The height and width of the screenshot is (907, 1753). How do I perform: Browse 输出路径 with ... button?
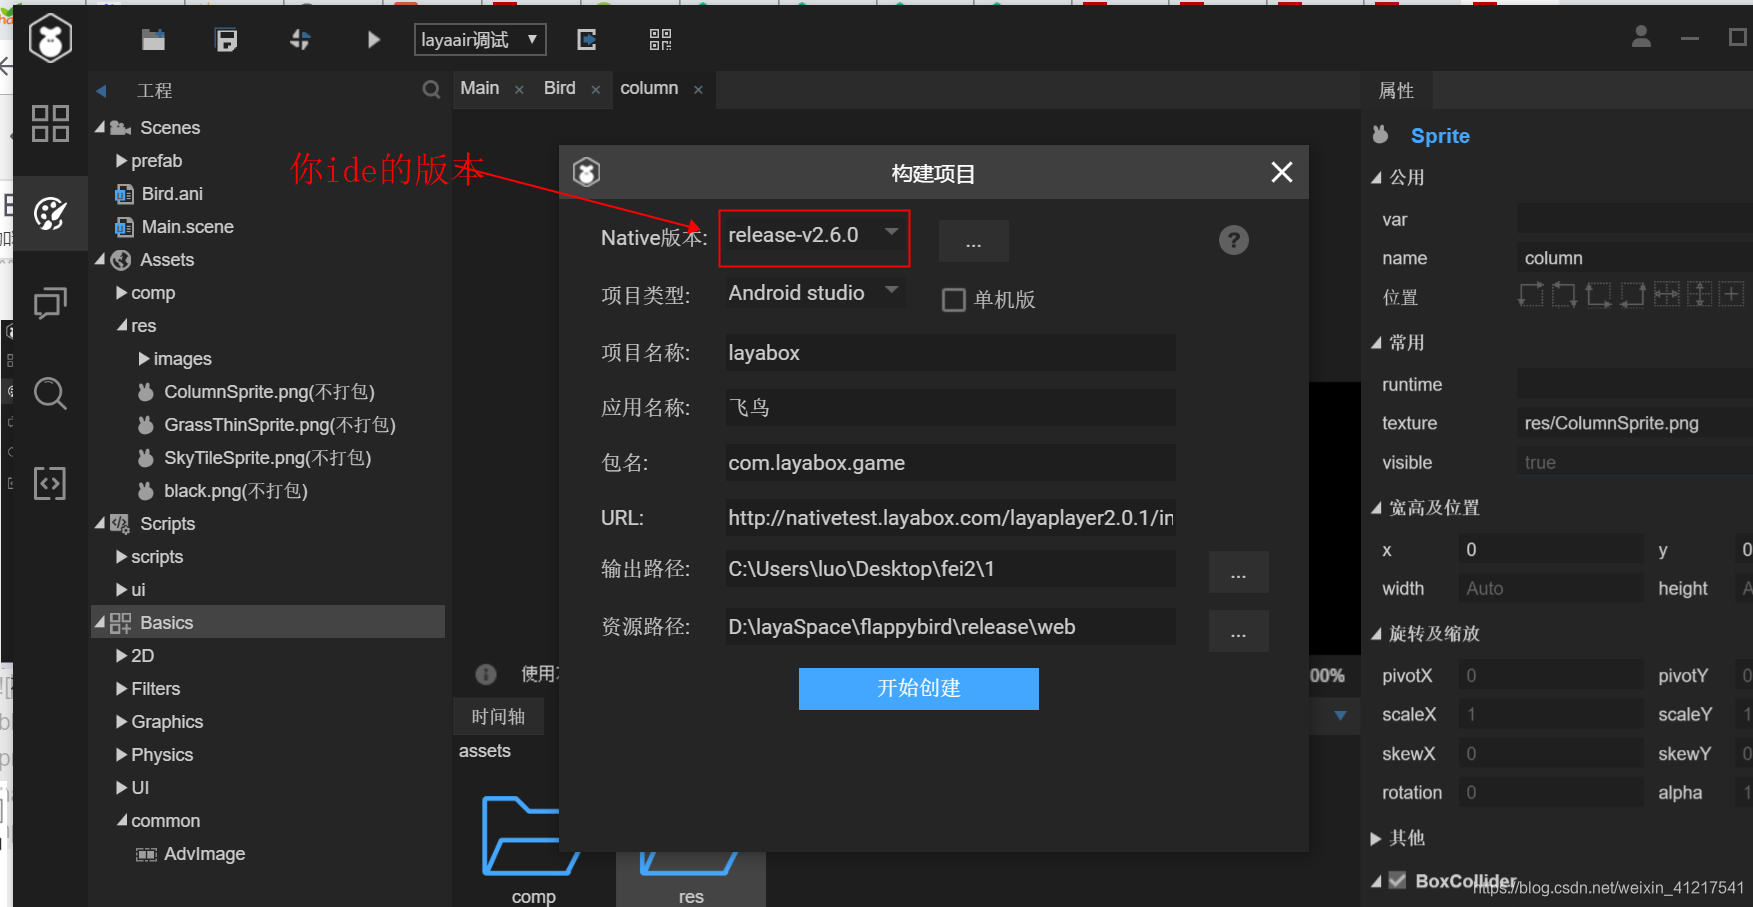(x=1238, y=572)
